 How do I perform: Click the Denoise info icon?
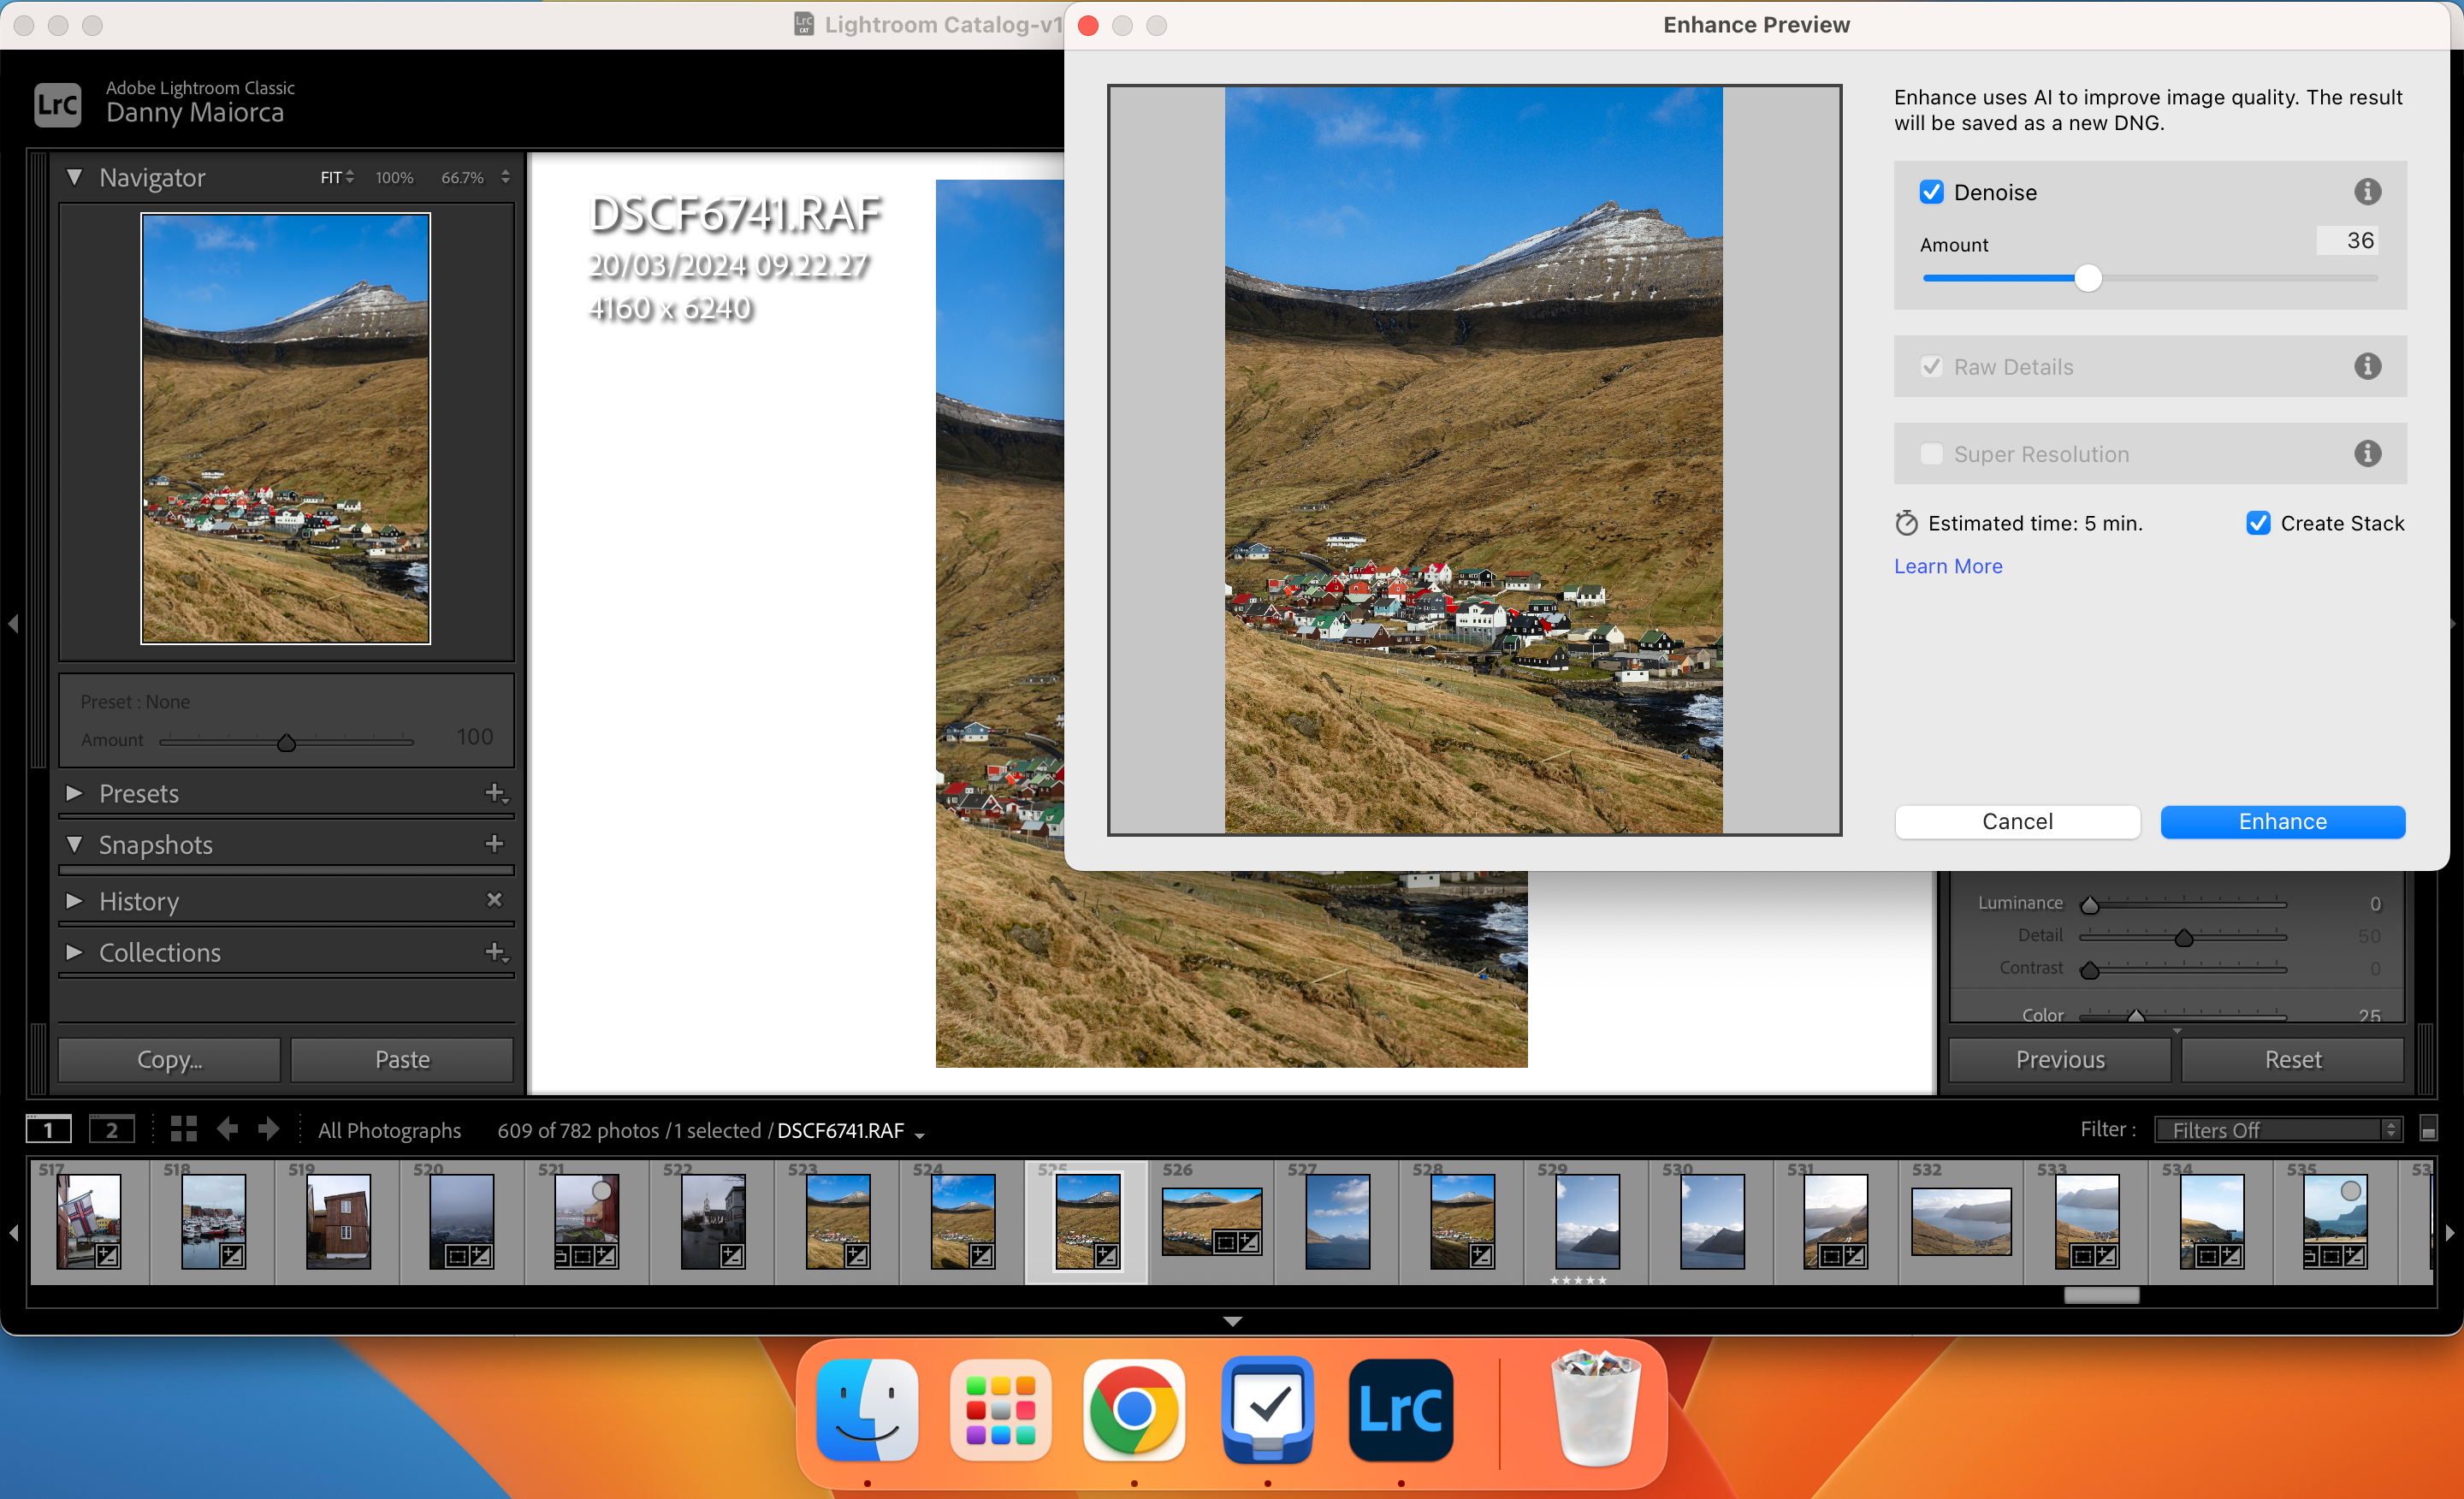pos(2368,192)
